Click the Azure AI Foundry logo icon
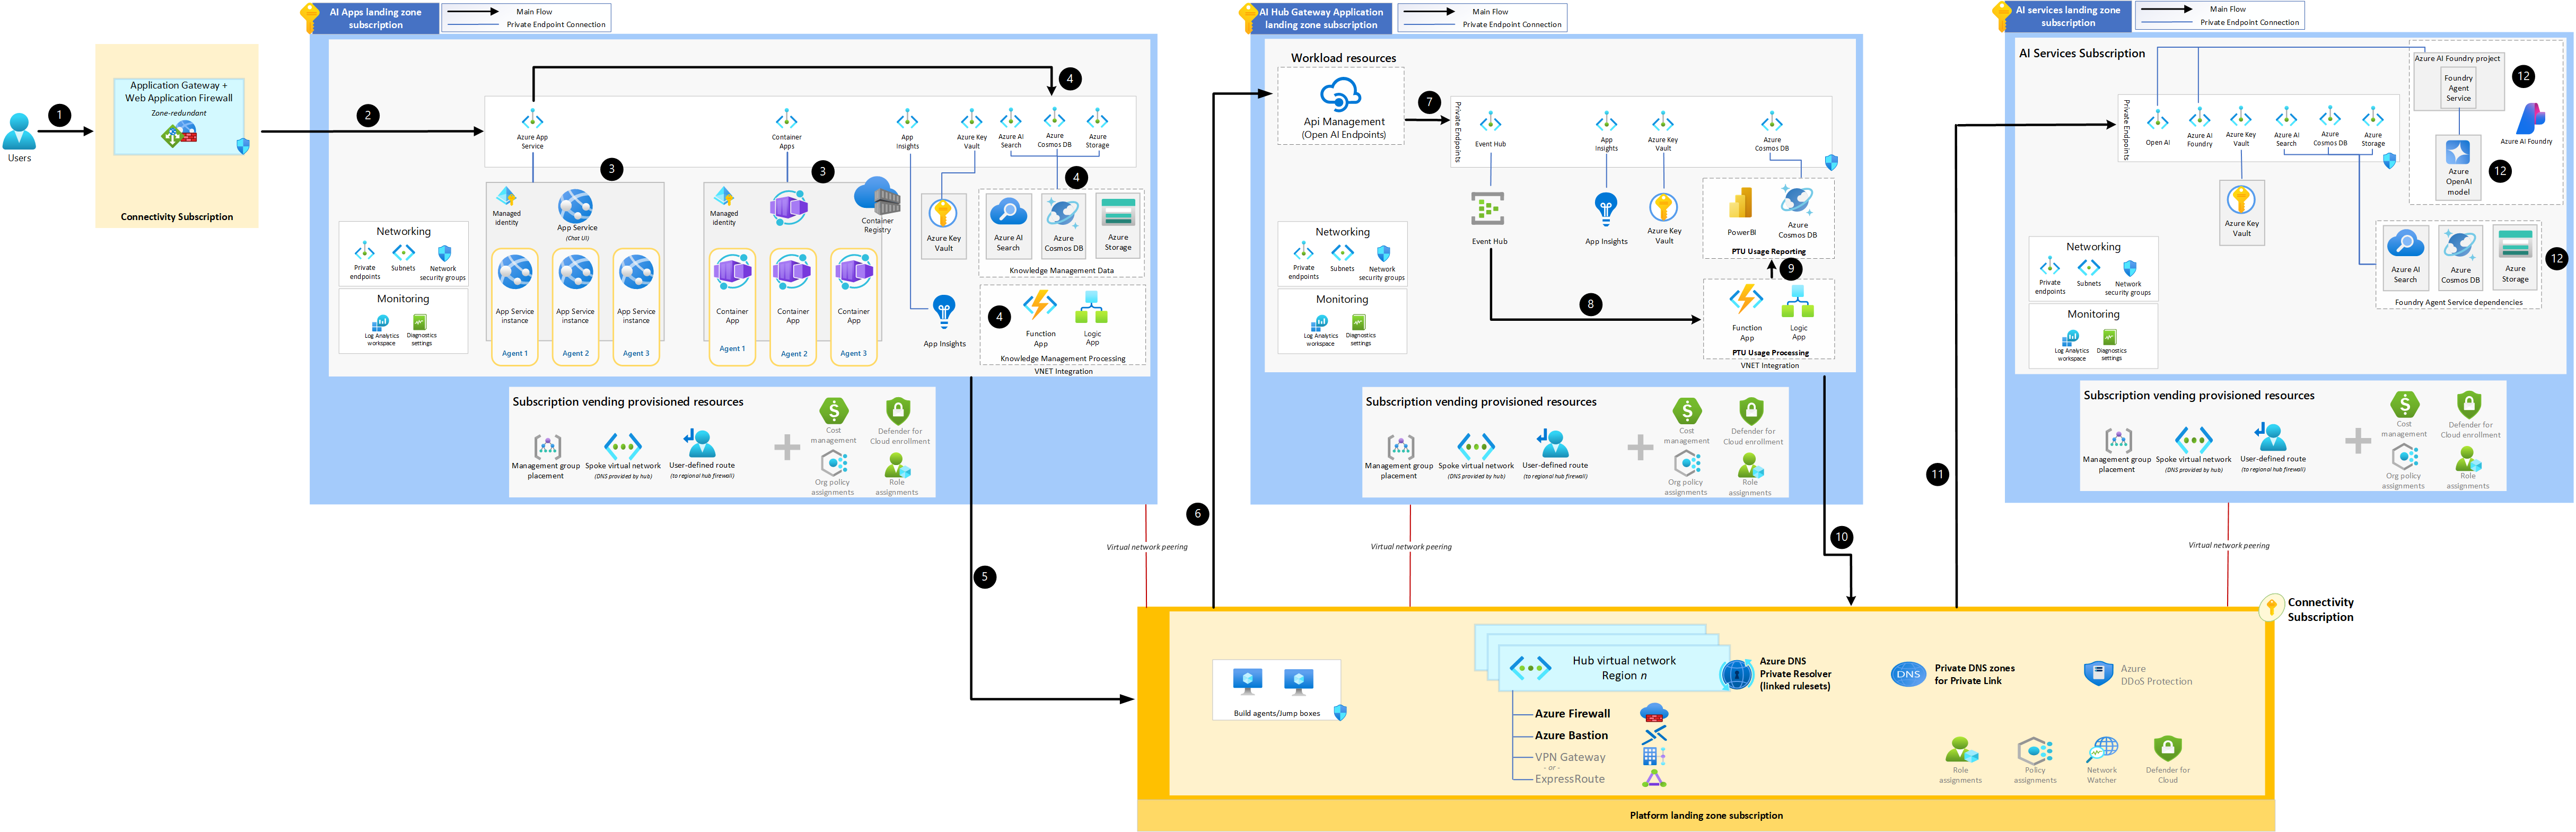This screenshot has height=832, width=2576. pyautogui.click(x=2530, y=119)
